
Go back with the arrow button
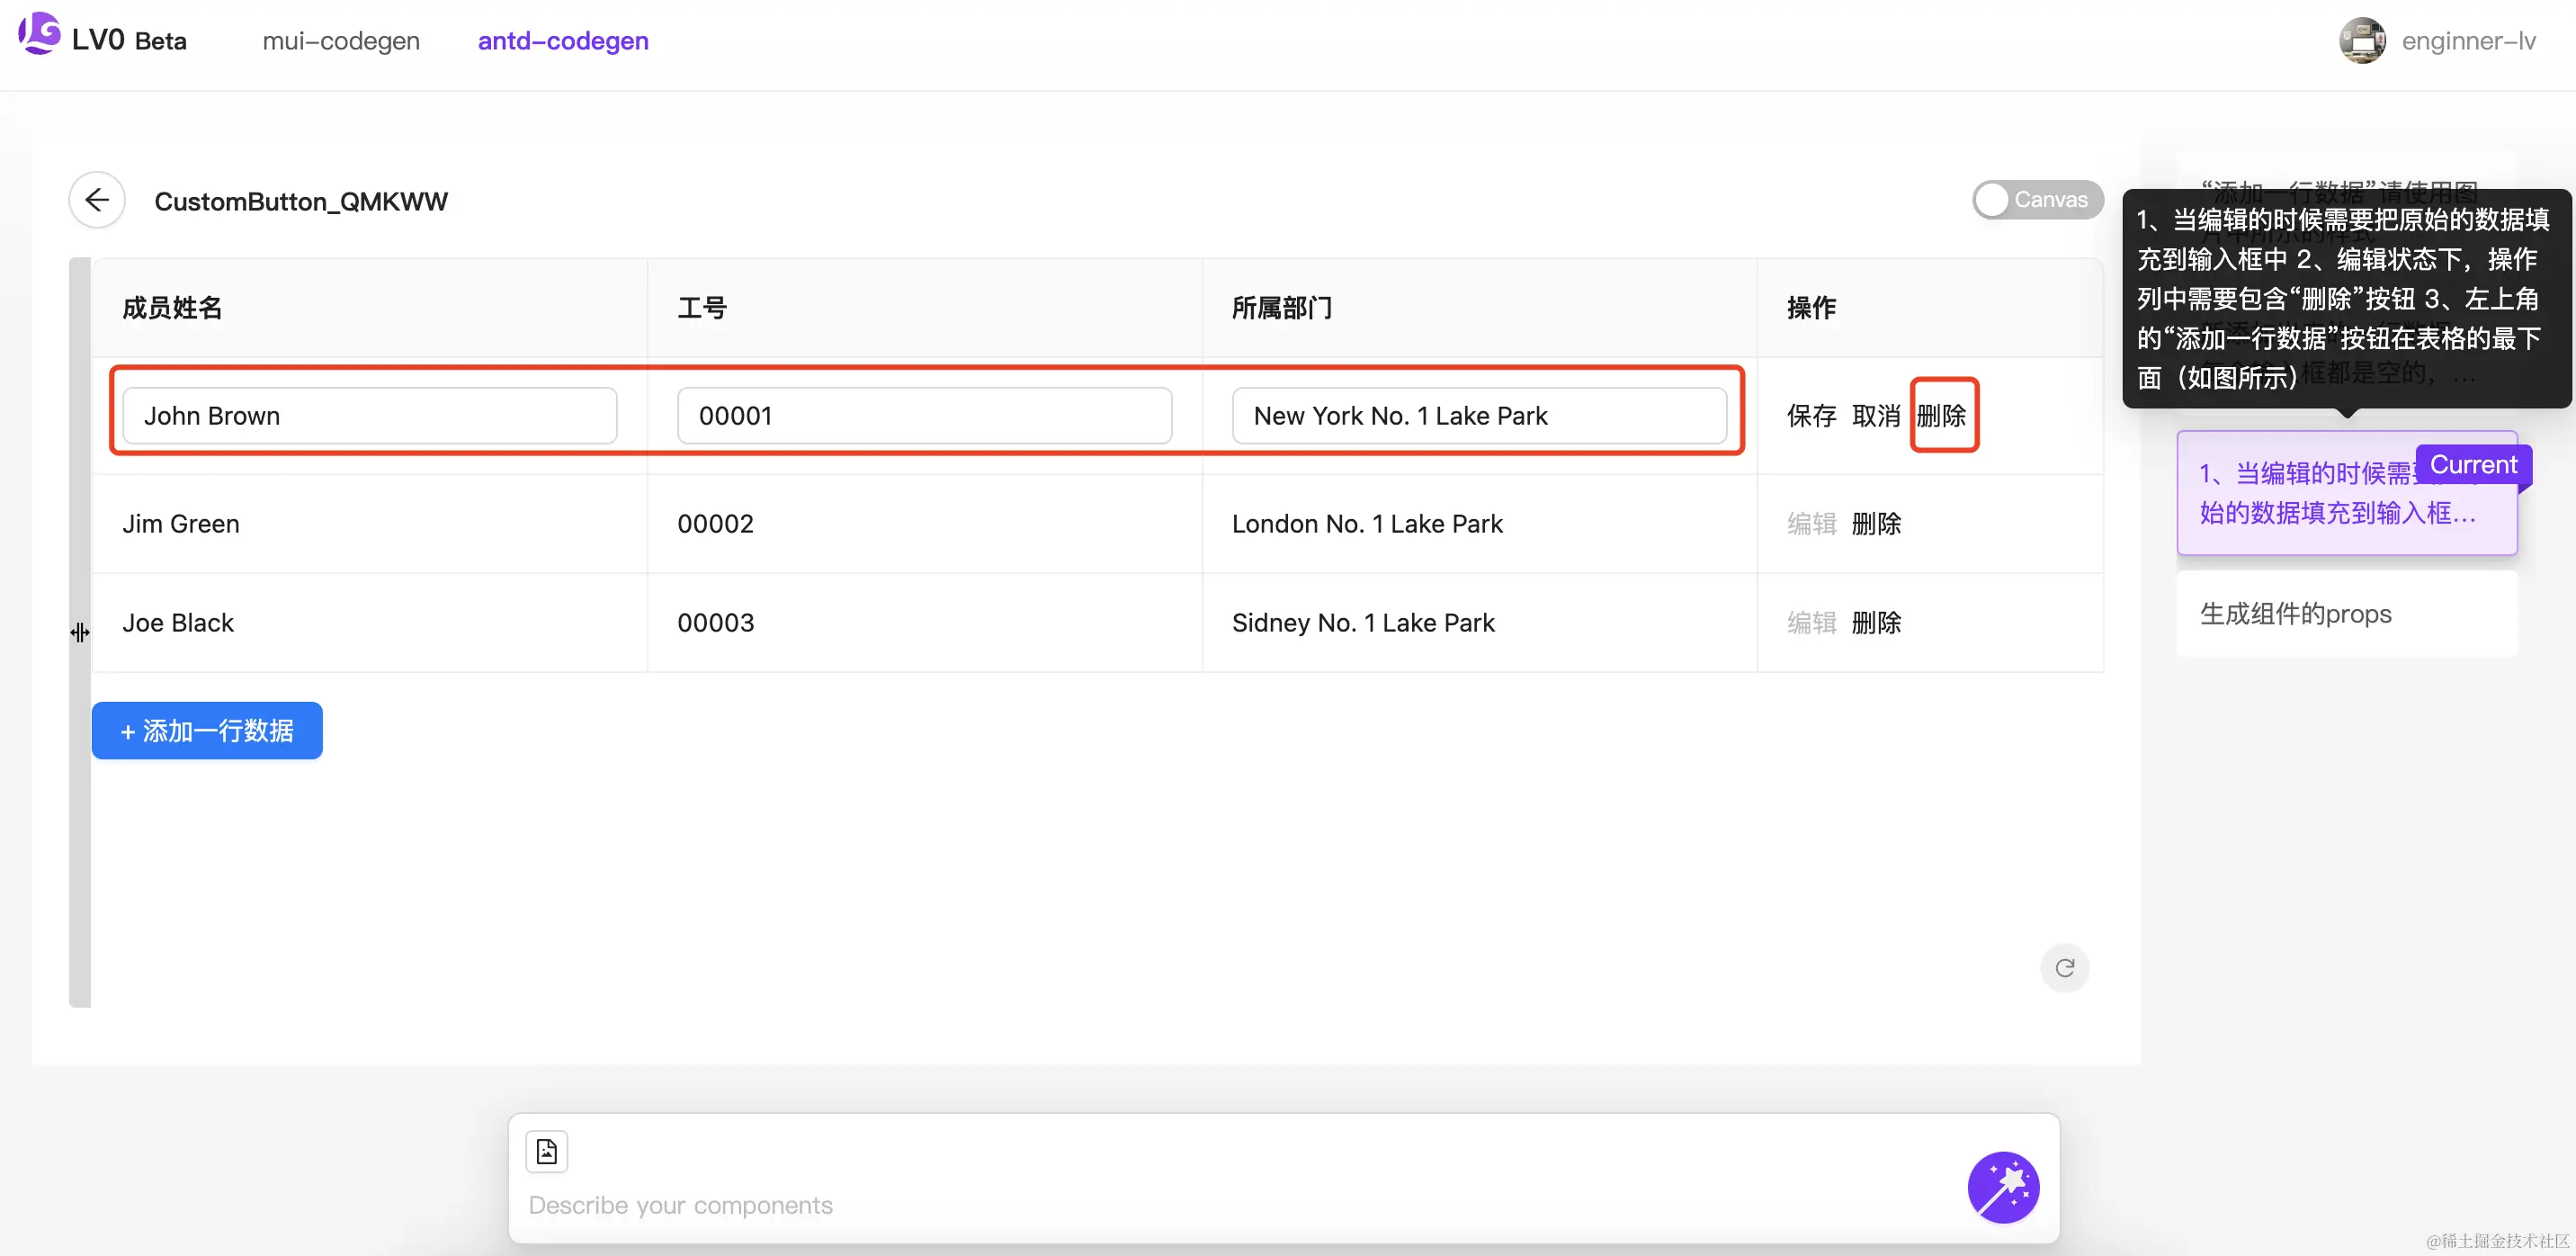pyautogui.click(x=97, y=200)
